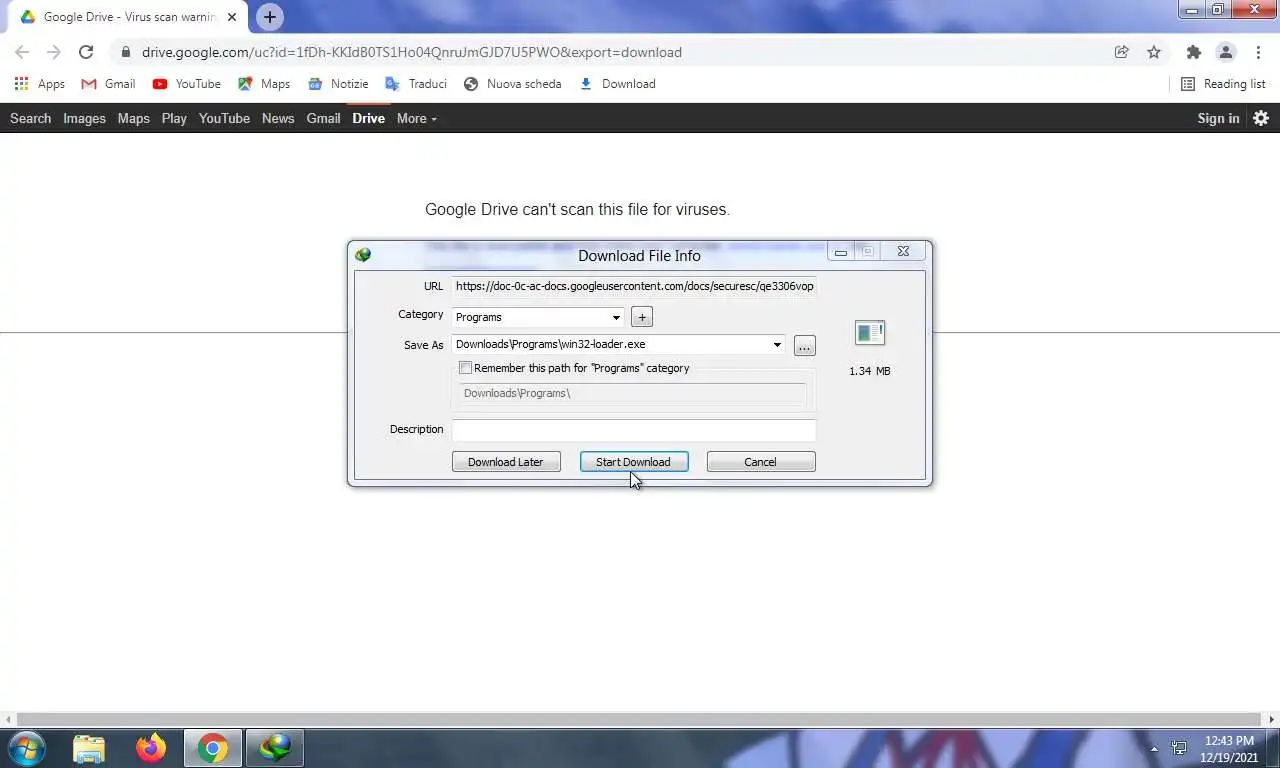Screen dimensions: 1280x768
Task: Click the Start Download button
Action: coord(634,461)
